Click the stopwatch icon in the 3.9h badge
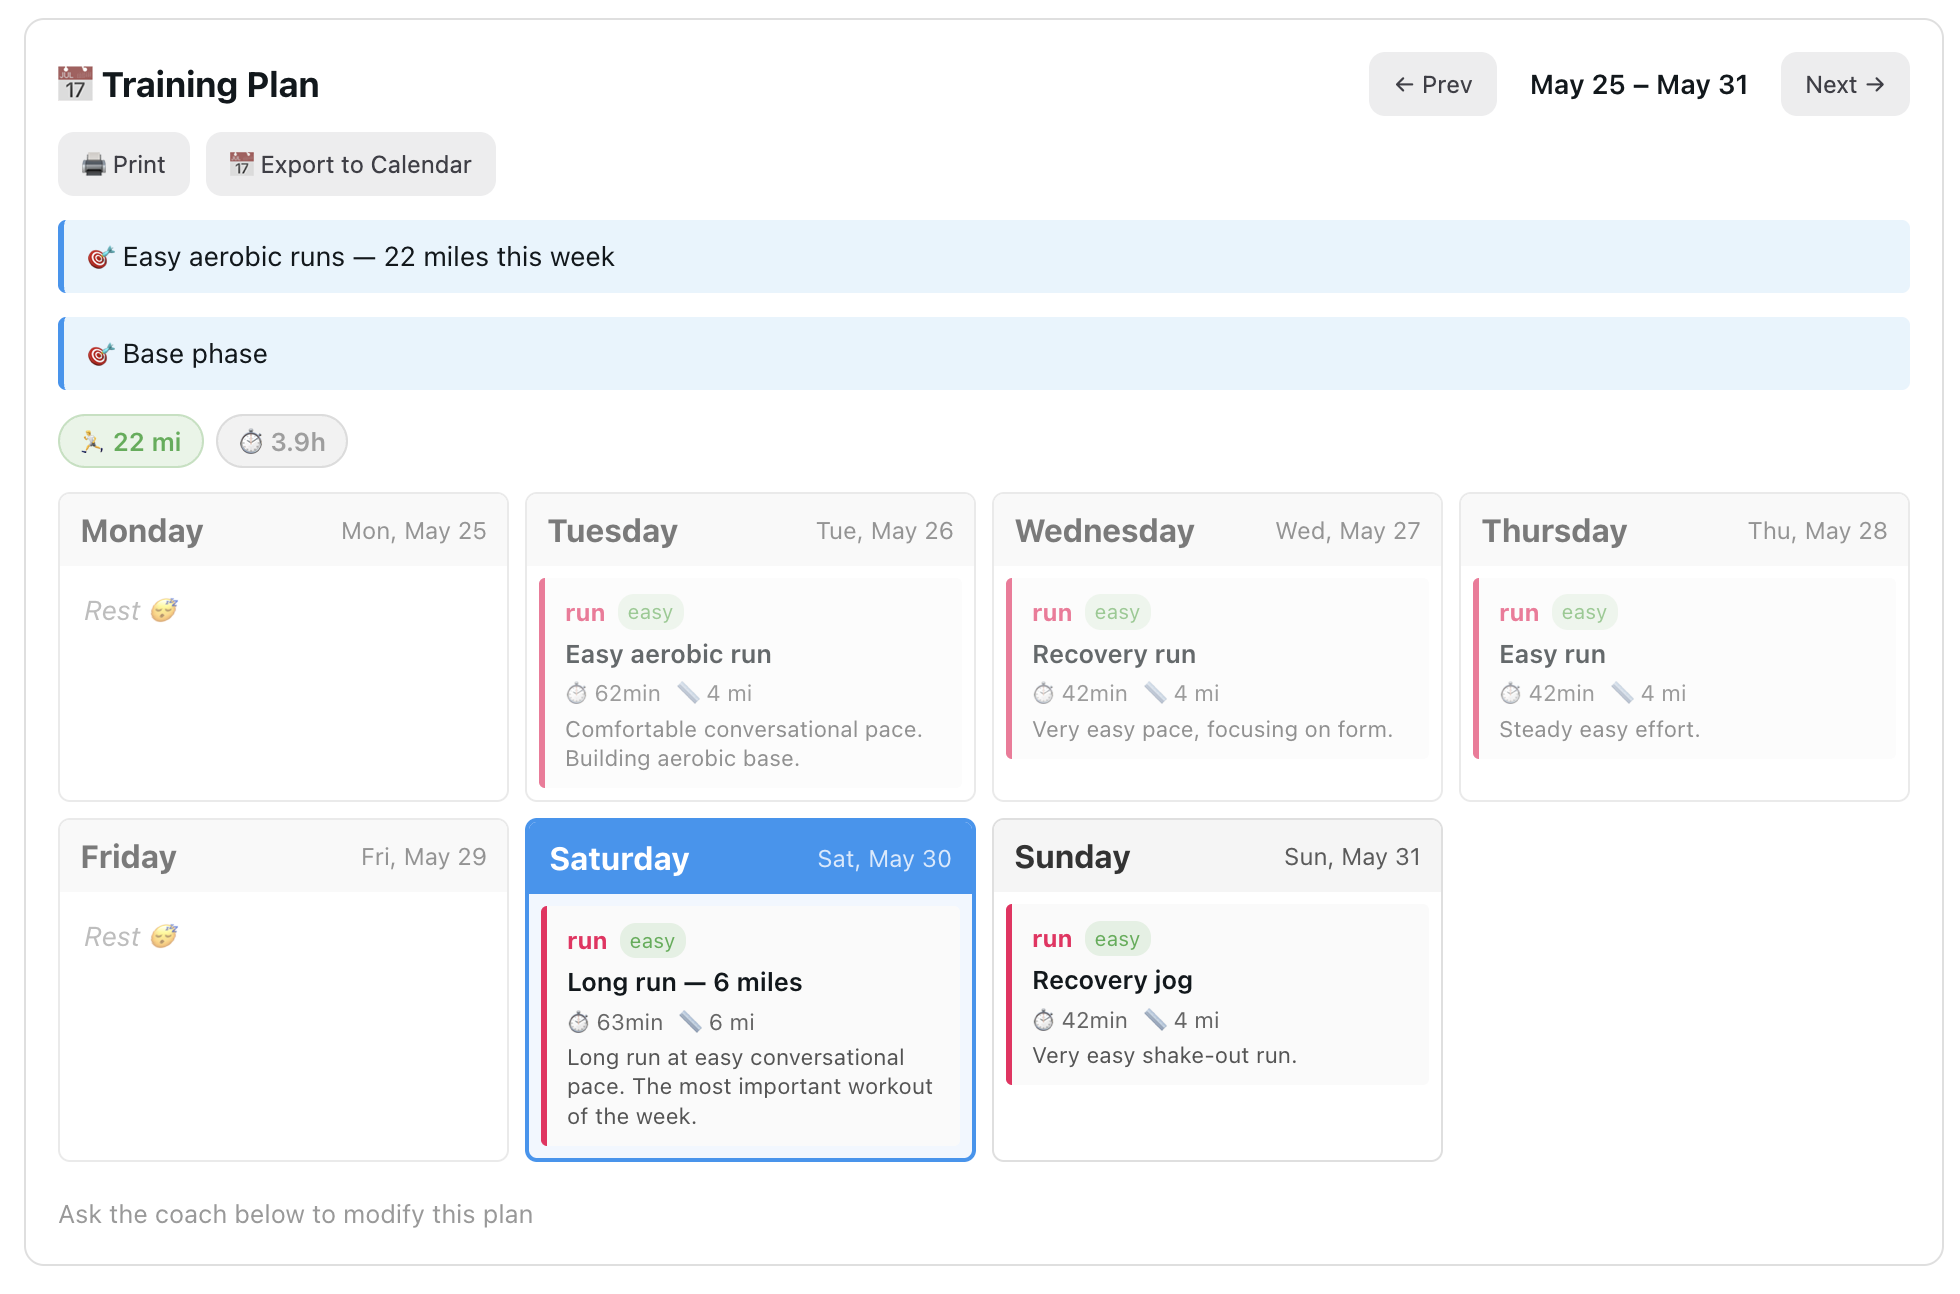 251,442
